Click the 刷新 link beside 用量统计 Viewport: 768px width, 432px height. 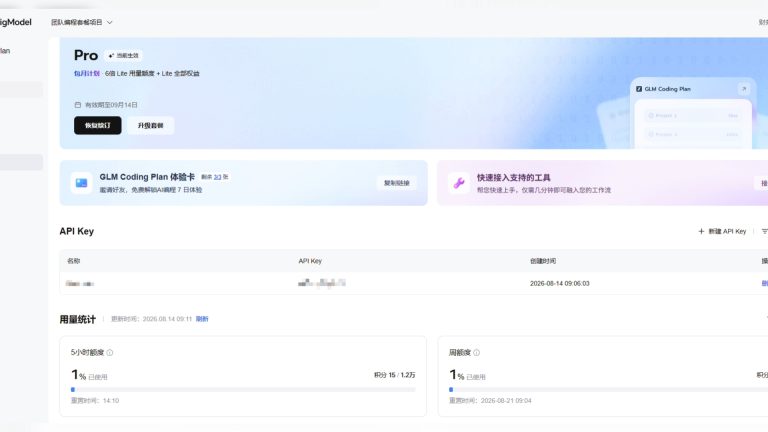(x=202, y=319)
